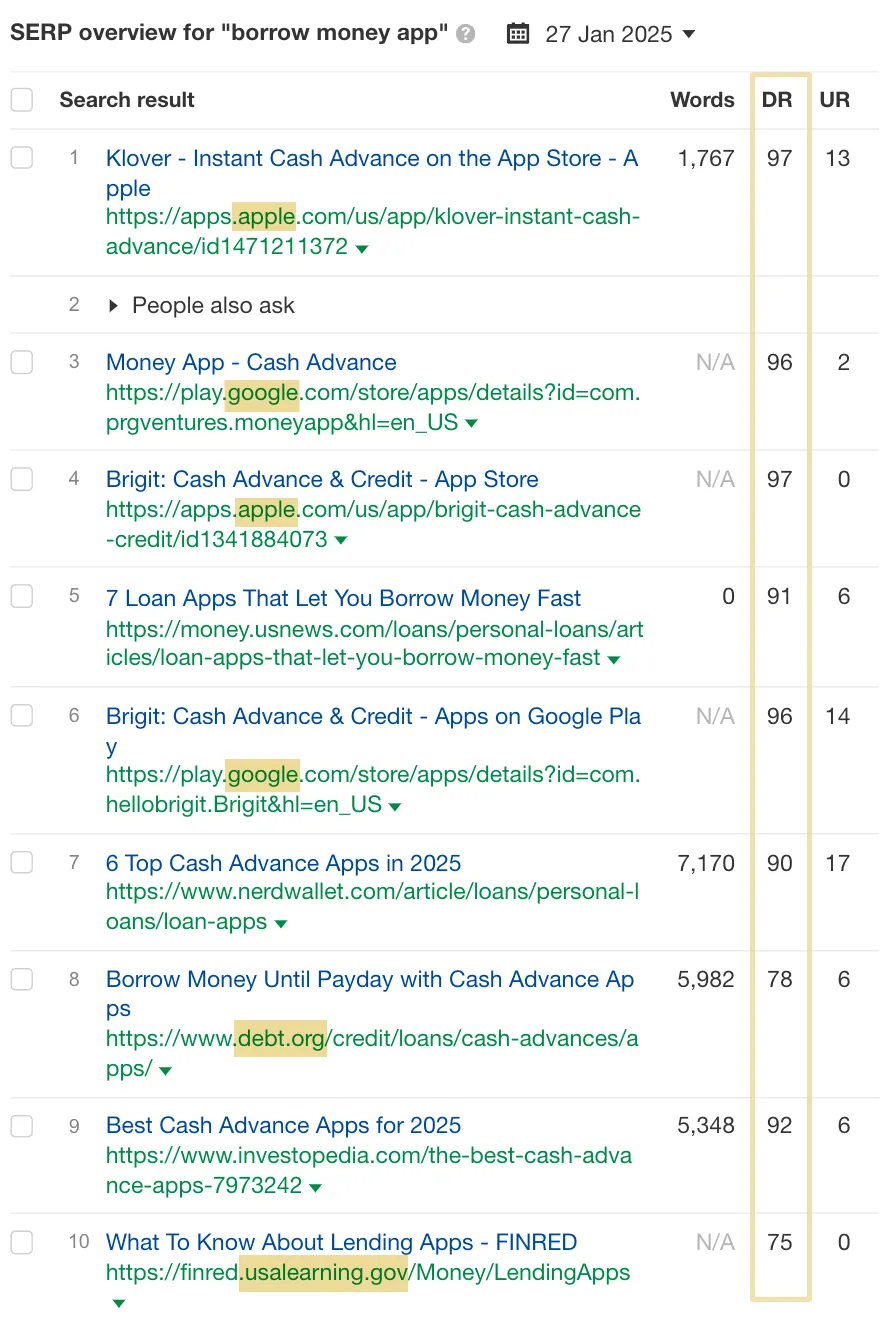Click DR value 92 for Investopedia

779,1126
